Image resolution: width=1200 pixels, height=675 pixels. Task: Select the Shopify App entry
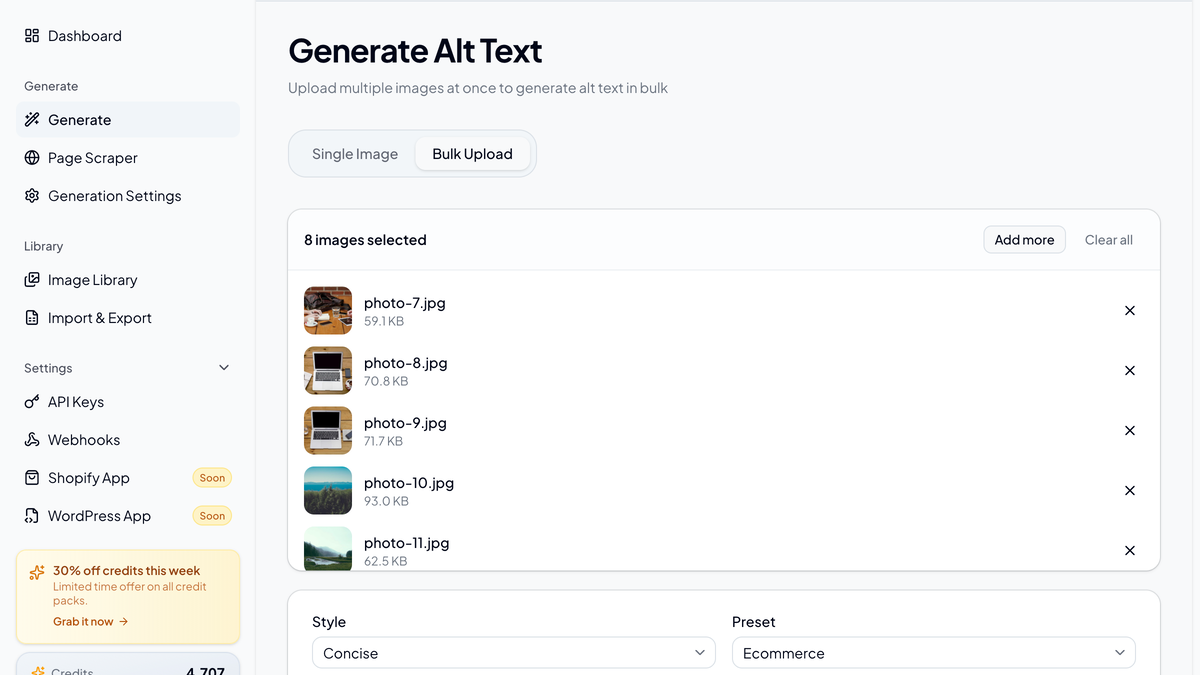click(128, 478)
